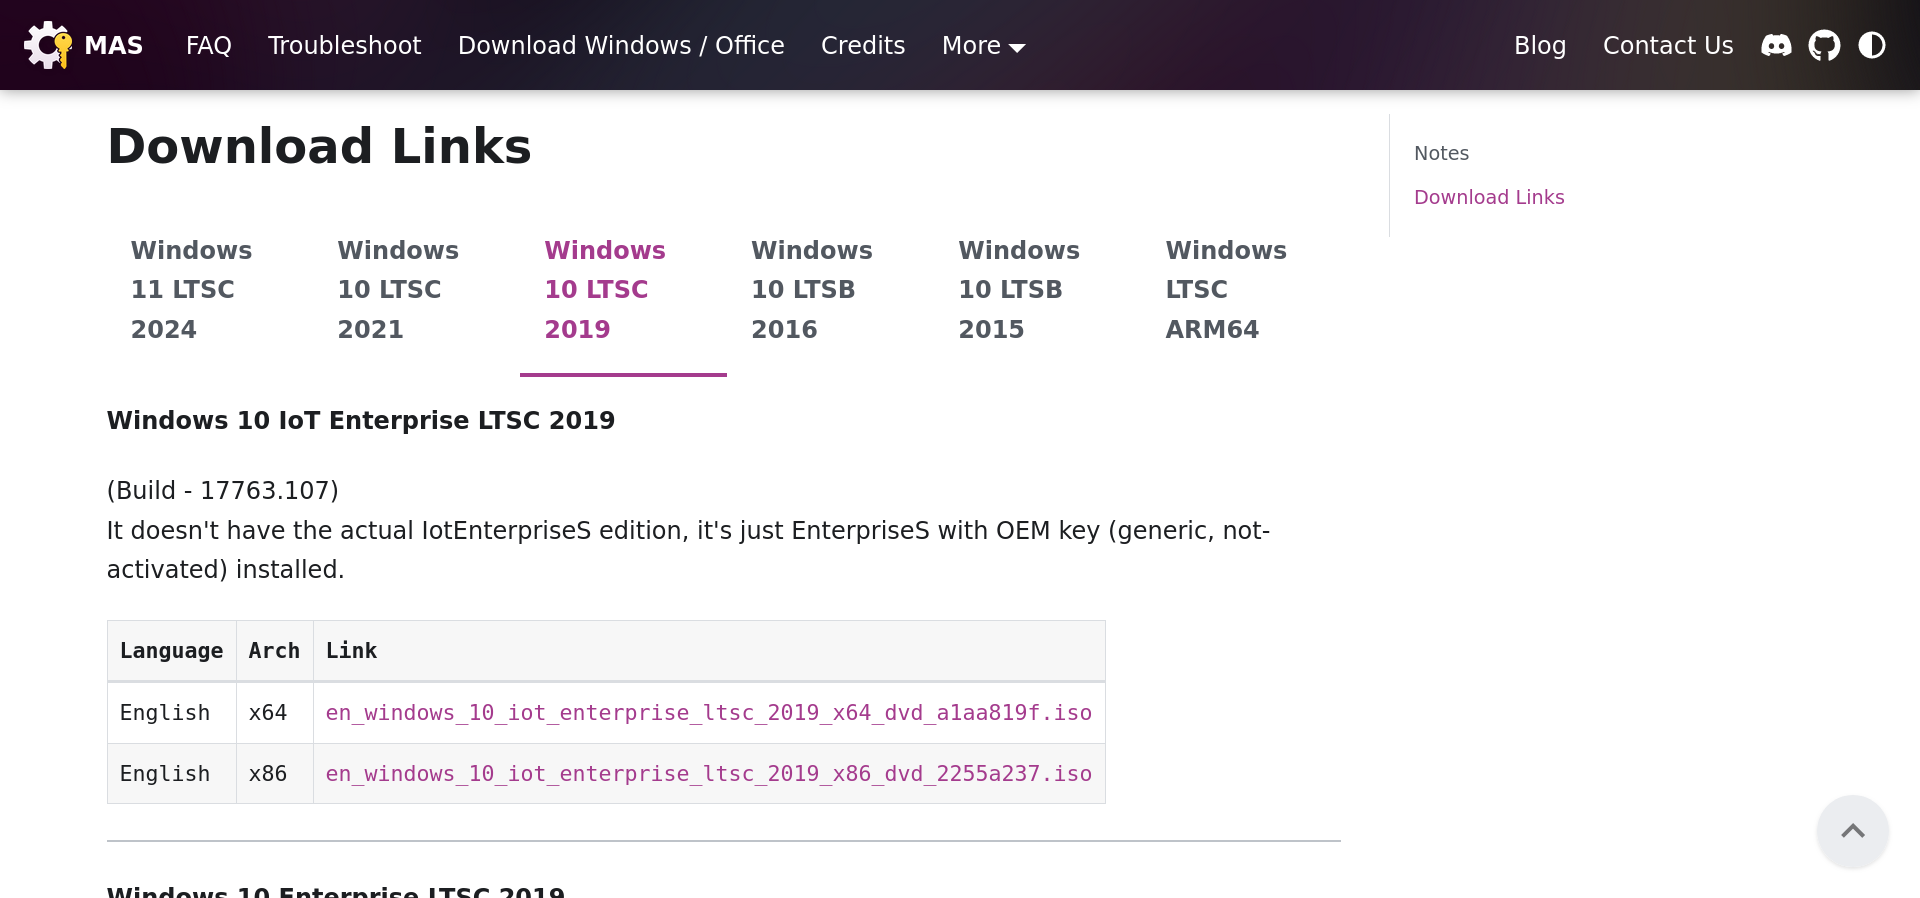Click the MAS gear logo icon

pos(47,45)
